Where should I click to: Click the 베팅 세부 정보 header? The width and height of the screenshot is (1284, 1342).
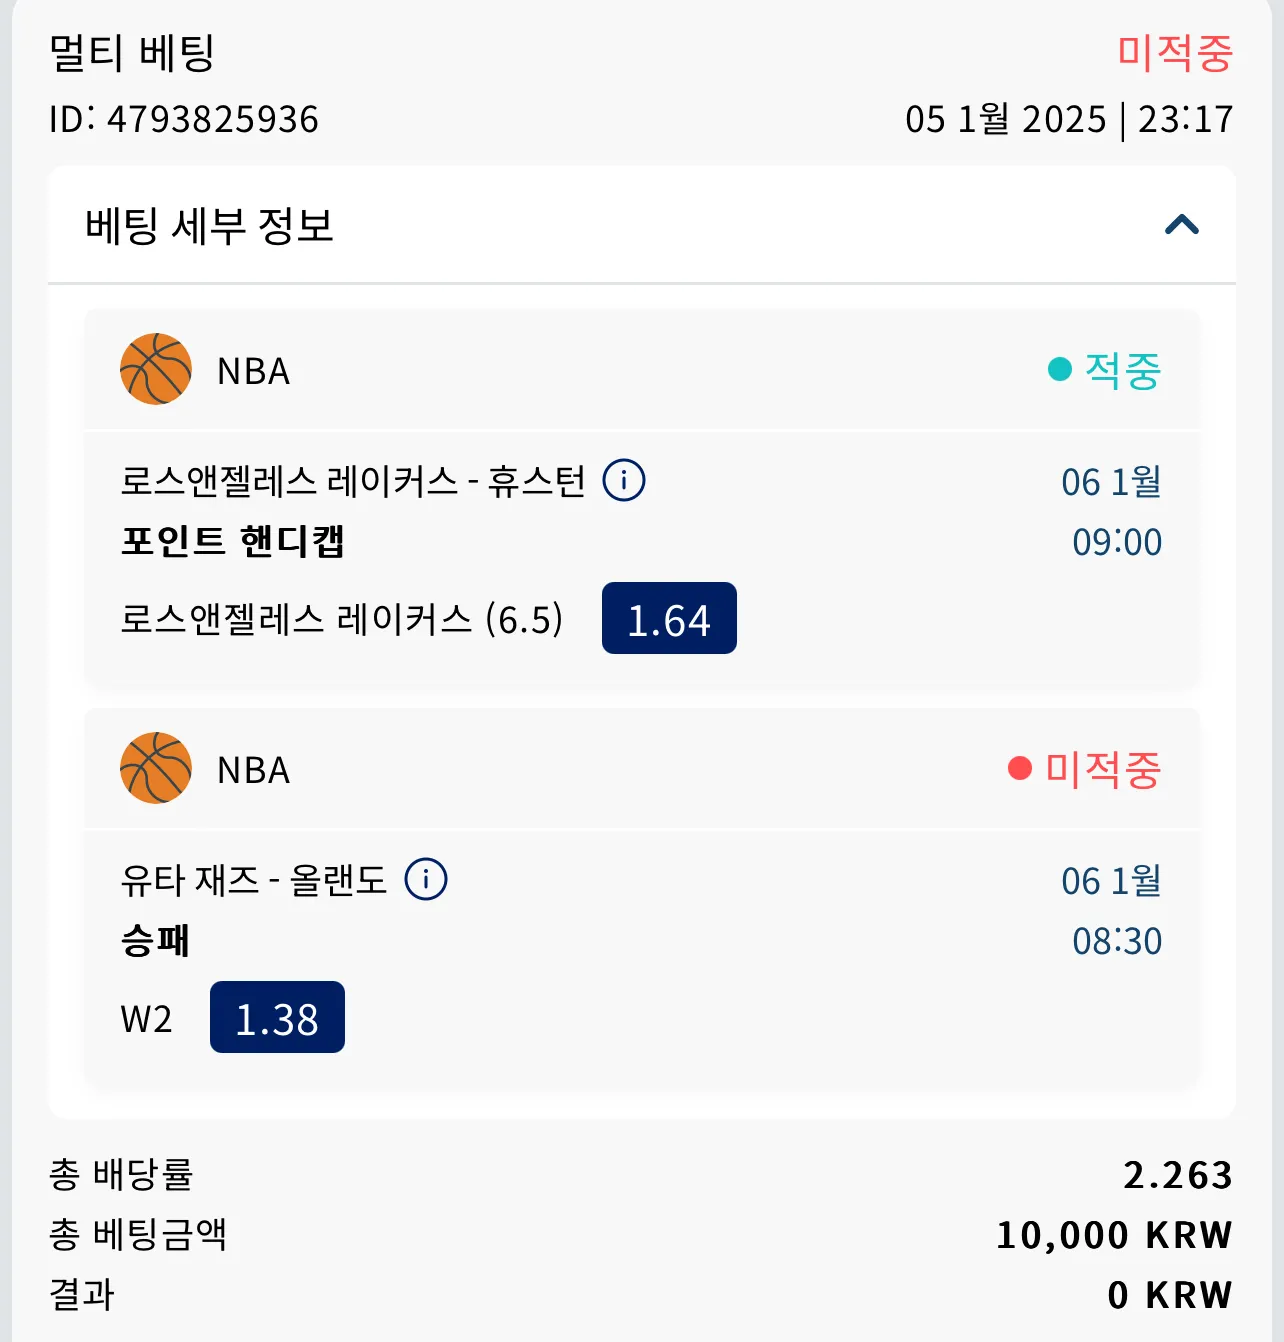(209, 226)
